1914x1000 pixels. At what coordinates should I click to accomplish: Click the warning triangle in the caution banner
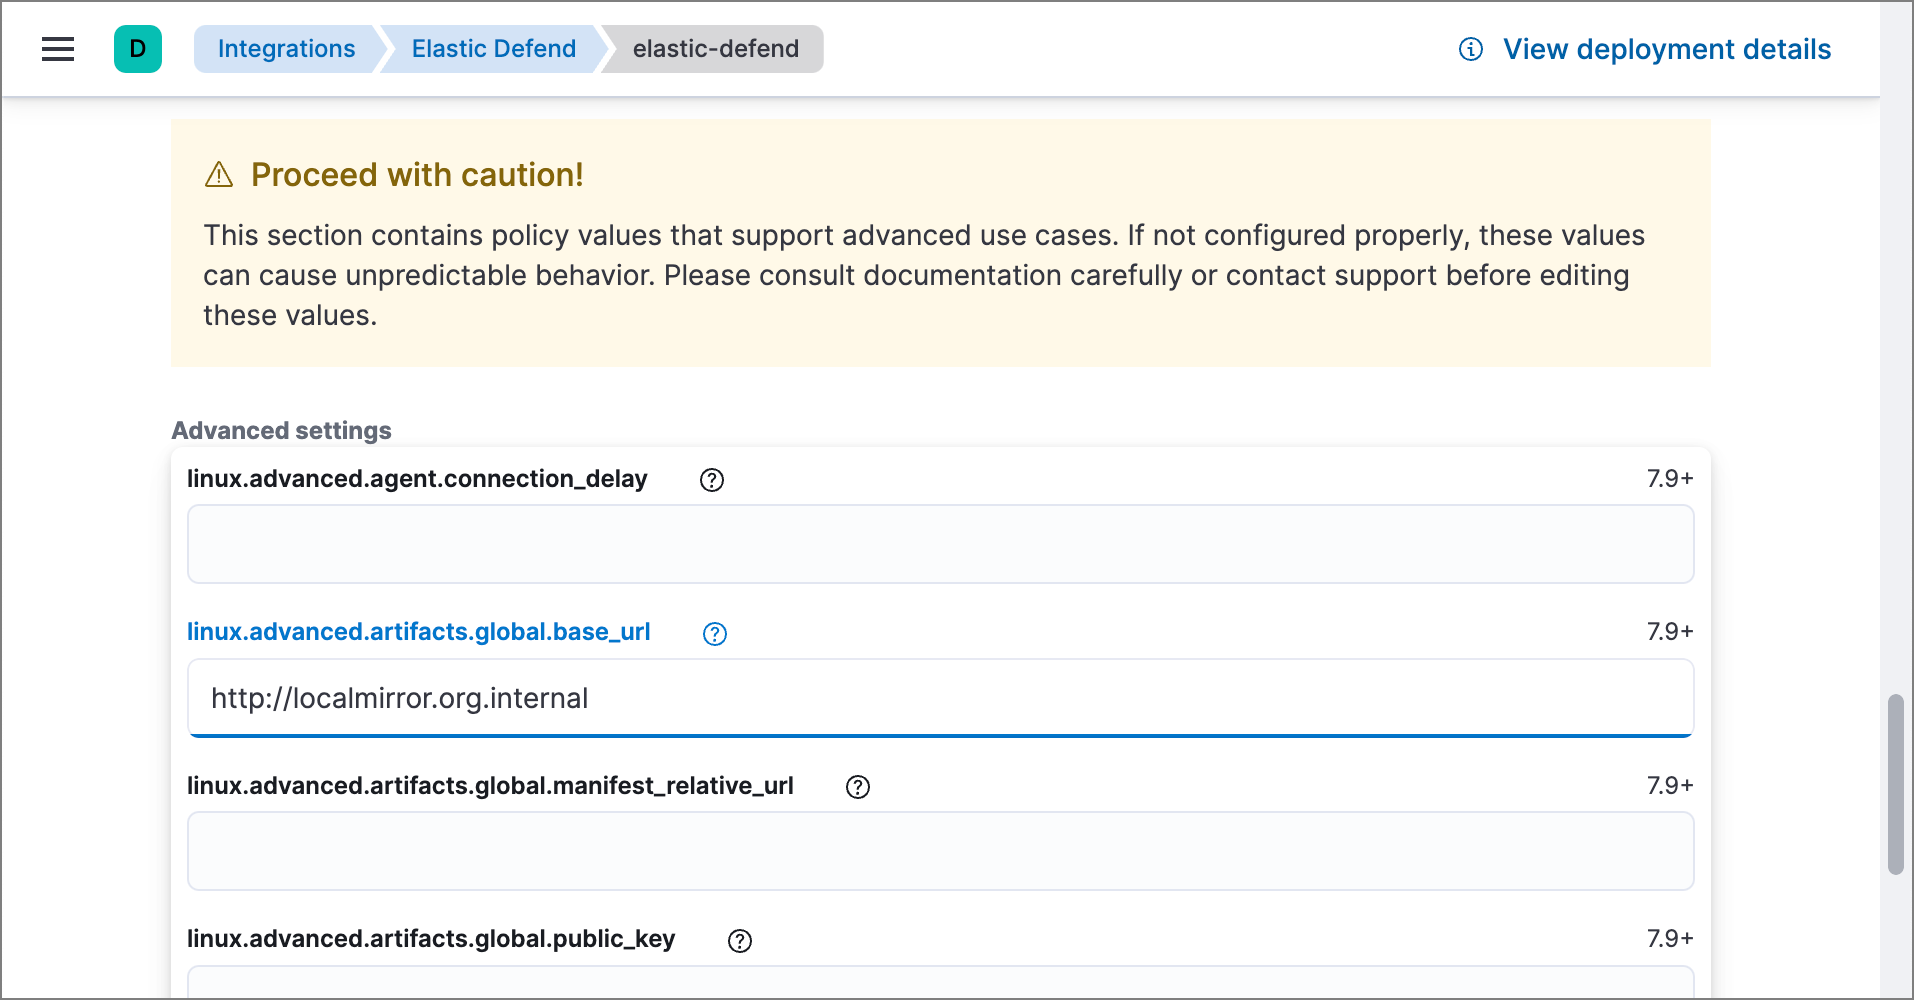click(219, 173)
